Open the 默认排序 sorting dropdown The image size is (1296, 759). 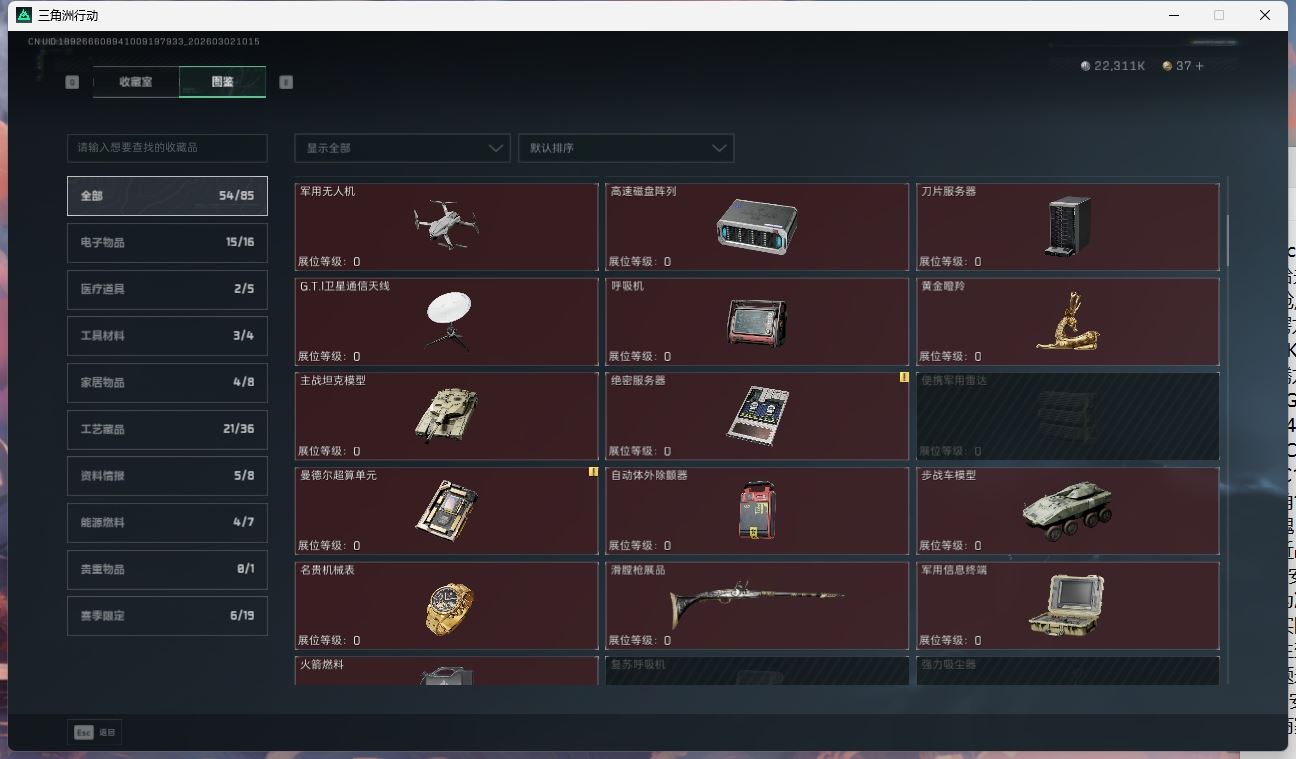[x=626, y=147]
